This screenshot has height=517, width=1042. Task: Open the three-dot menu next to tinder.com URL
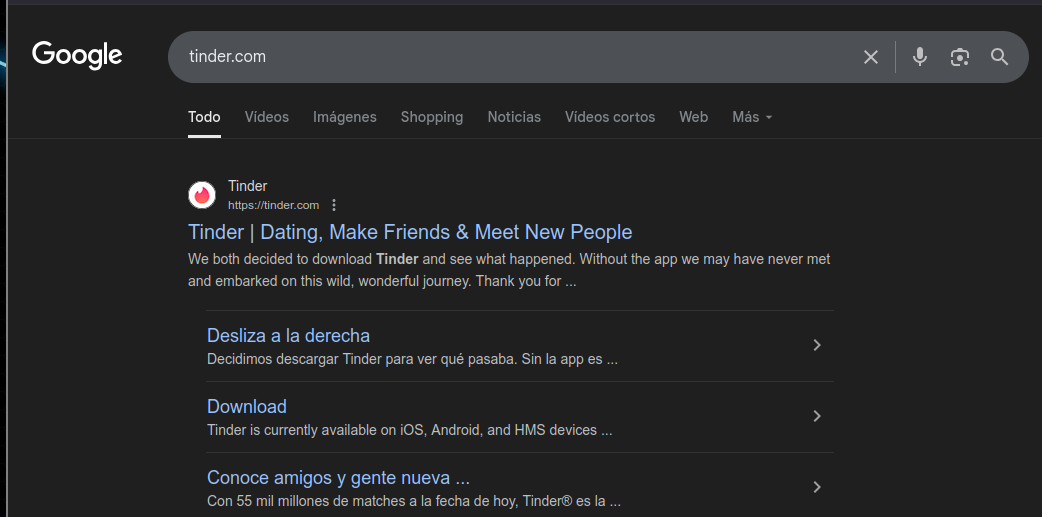[x=334, y=205]
